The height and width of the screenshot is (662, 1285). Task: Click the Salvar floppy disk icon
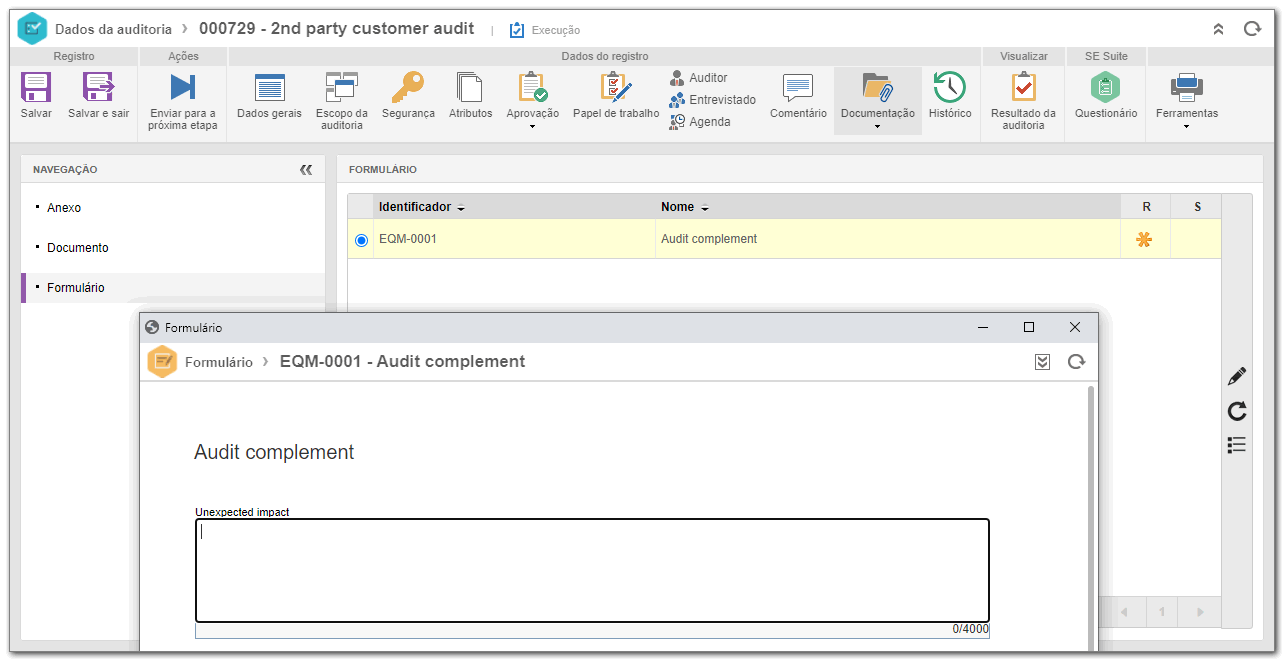[36, 87]
